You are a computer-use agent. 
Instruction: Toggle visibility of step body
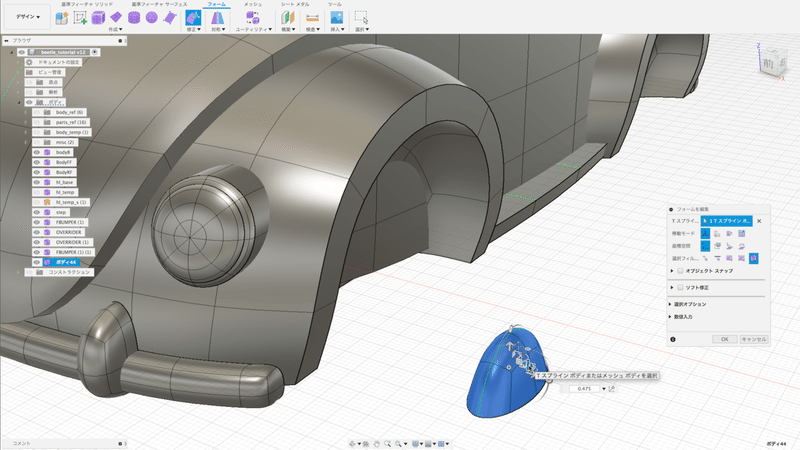(36, 212)
